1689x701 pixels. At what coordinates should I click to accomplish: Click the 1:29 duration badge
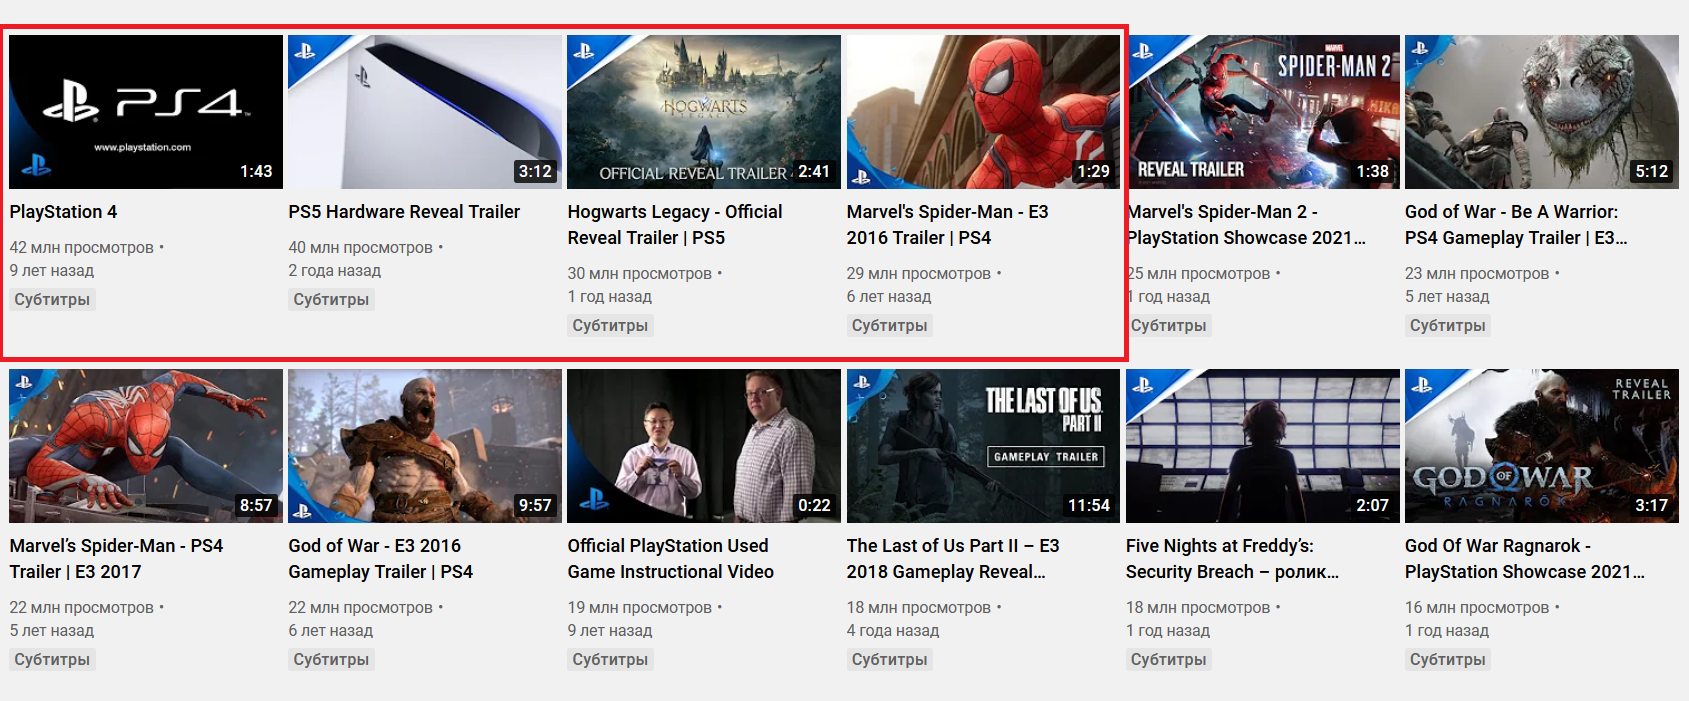1093,171
